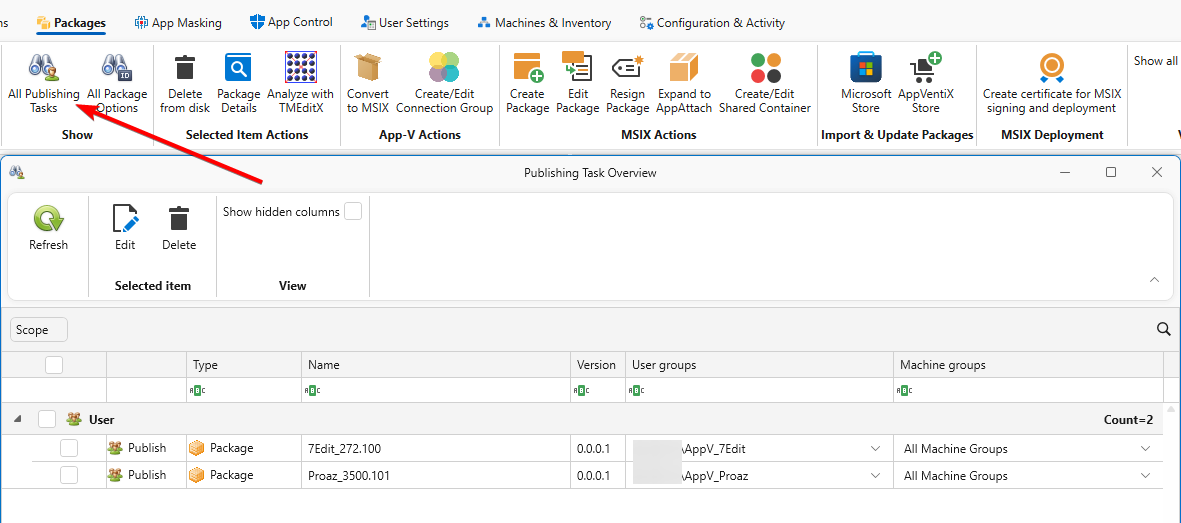Sort by User groups column header
1181x523 pixels.
(x=759, y=365)
